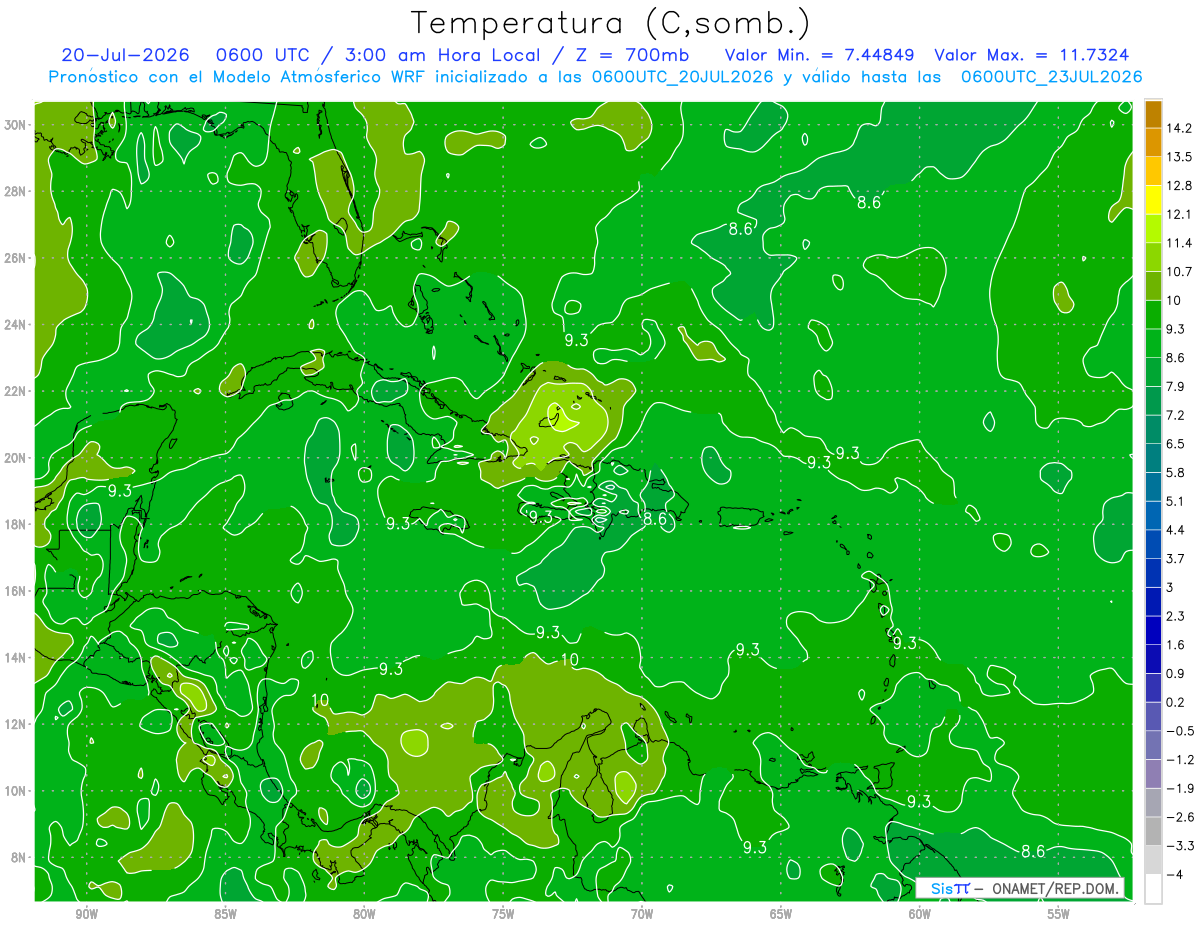Click the "75W" longitude axis label
Image resolution: width=1200 pixels, height=927 pixels.
coord(503,914)
